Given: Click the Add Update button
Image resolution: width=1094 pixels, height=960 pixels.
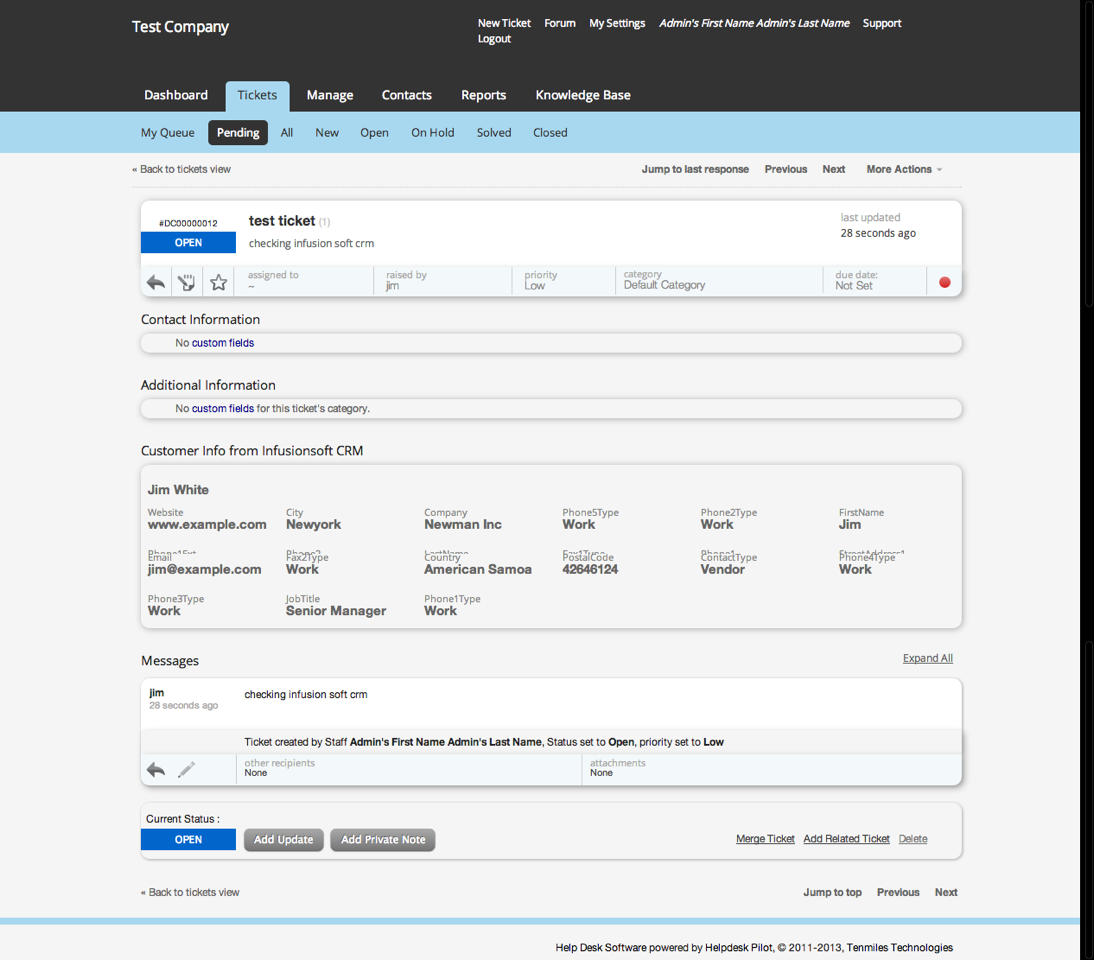Looking at the screenshot, I should click(283, 839).
